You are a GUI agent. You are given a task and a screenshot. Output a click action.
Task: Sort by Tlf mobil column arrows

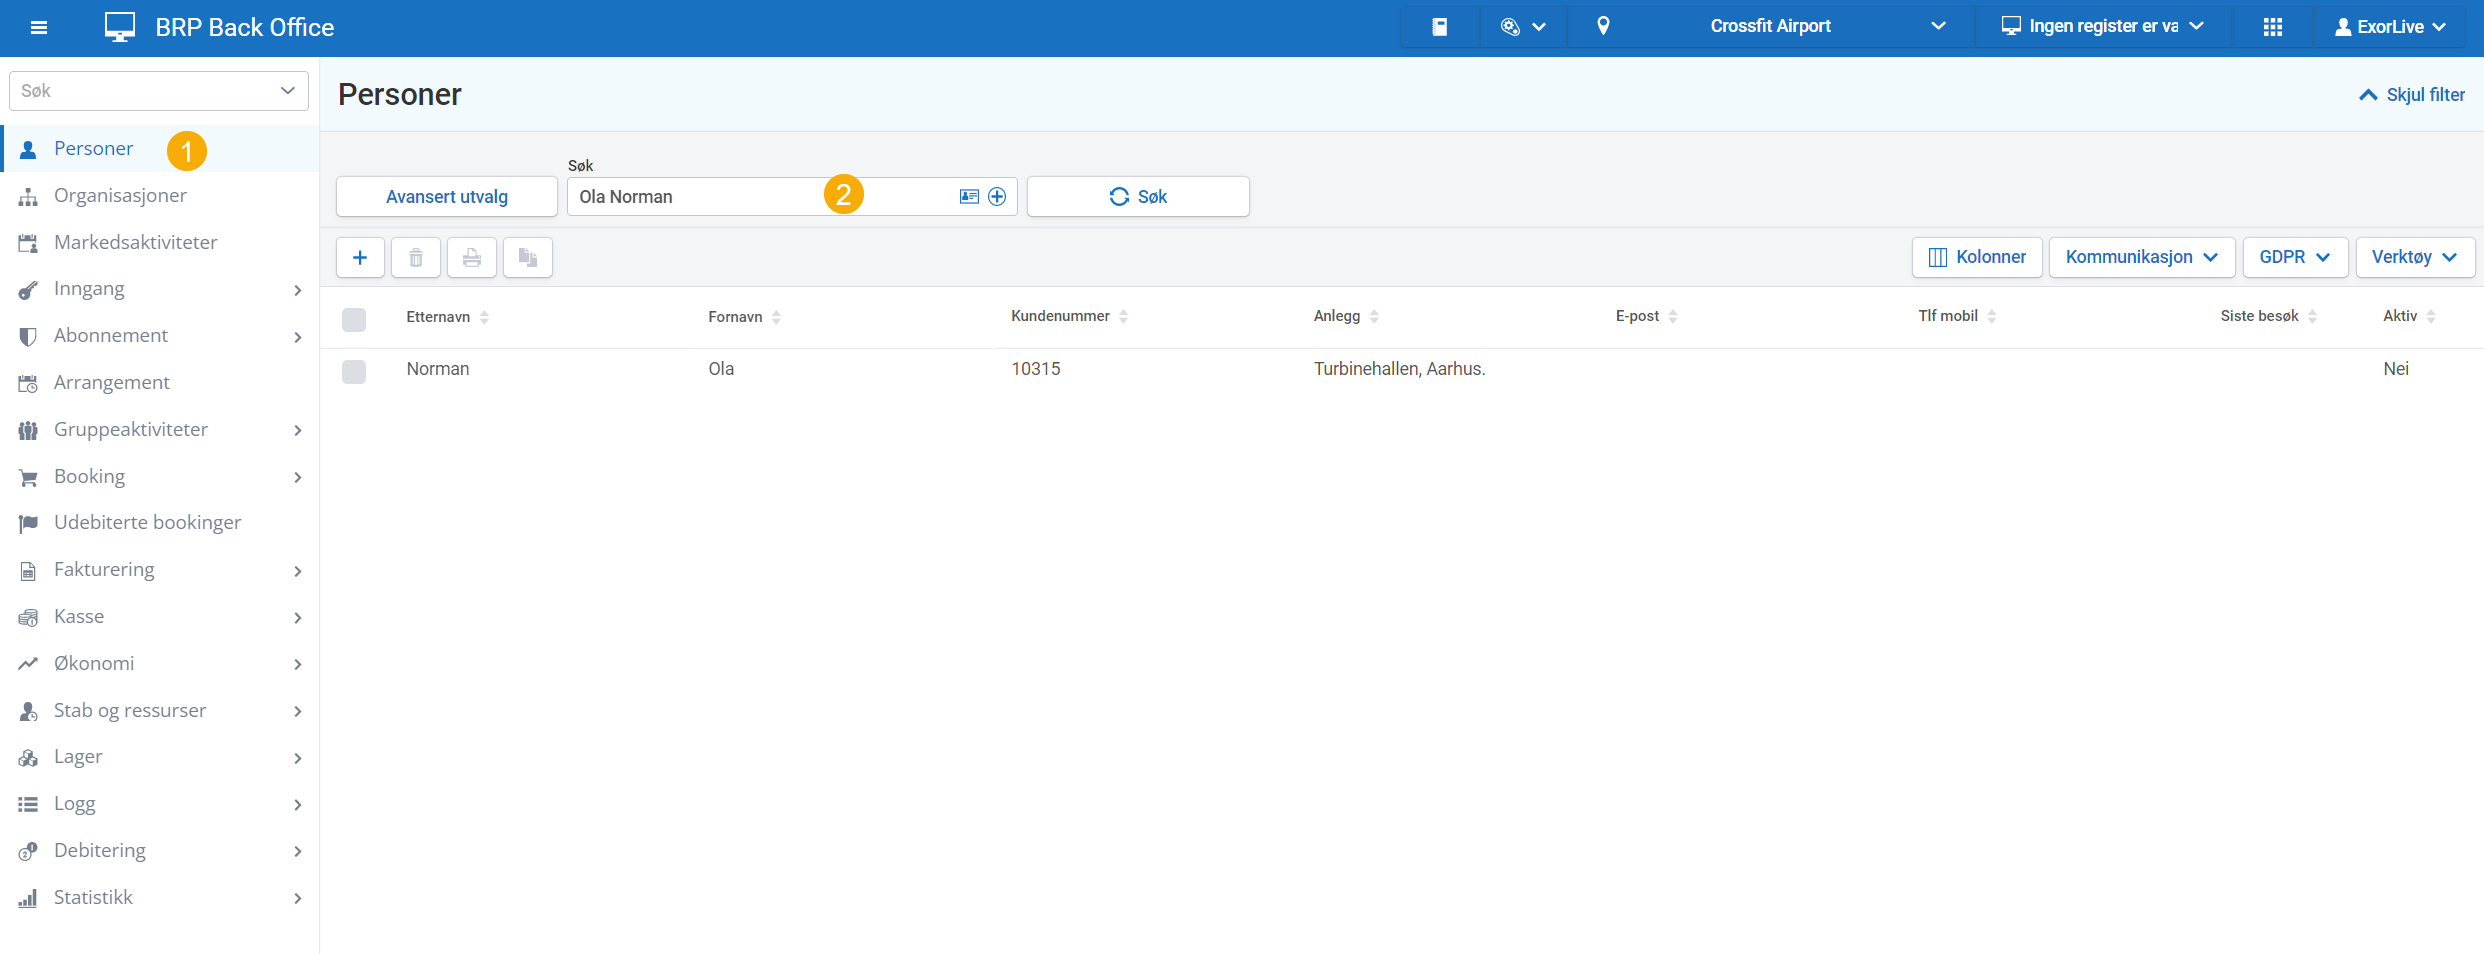[x=1992, y=316]
